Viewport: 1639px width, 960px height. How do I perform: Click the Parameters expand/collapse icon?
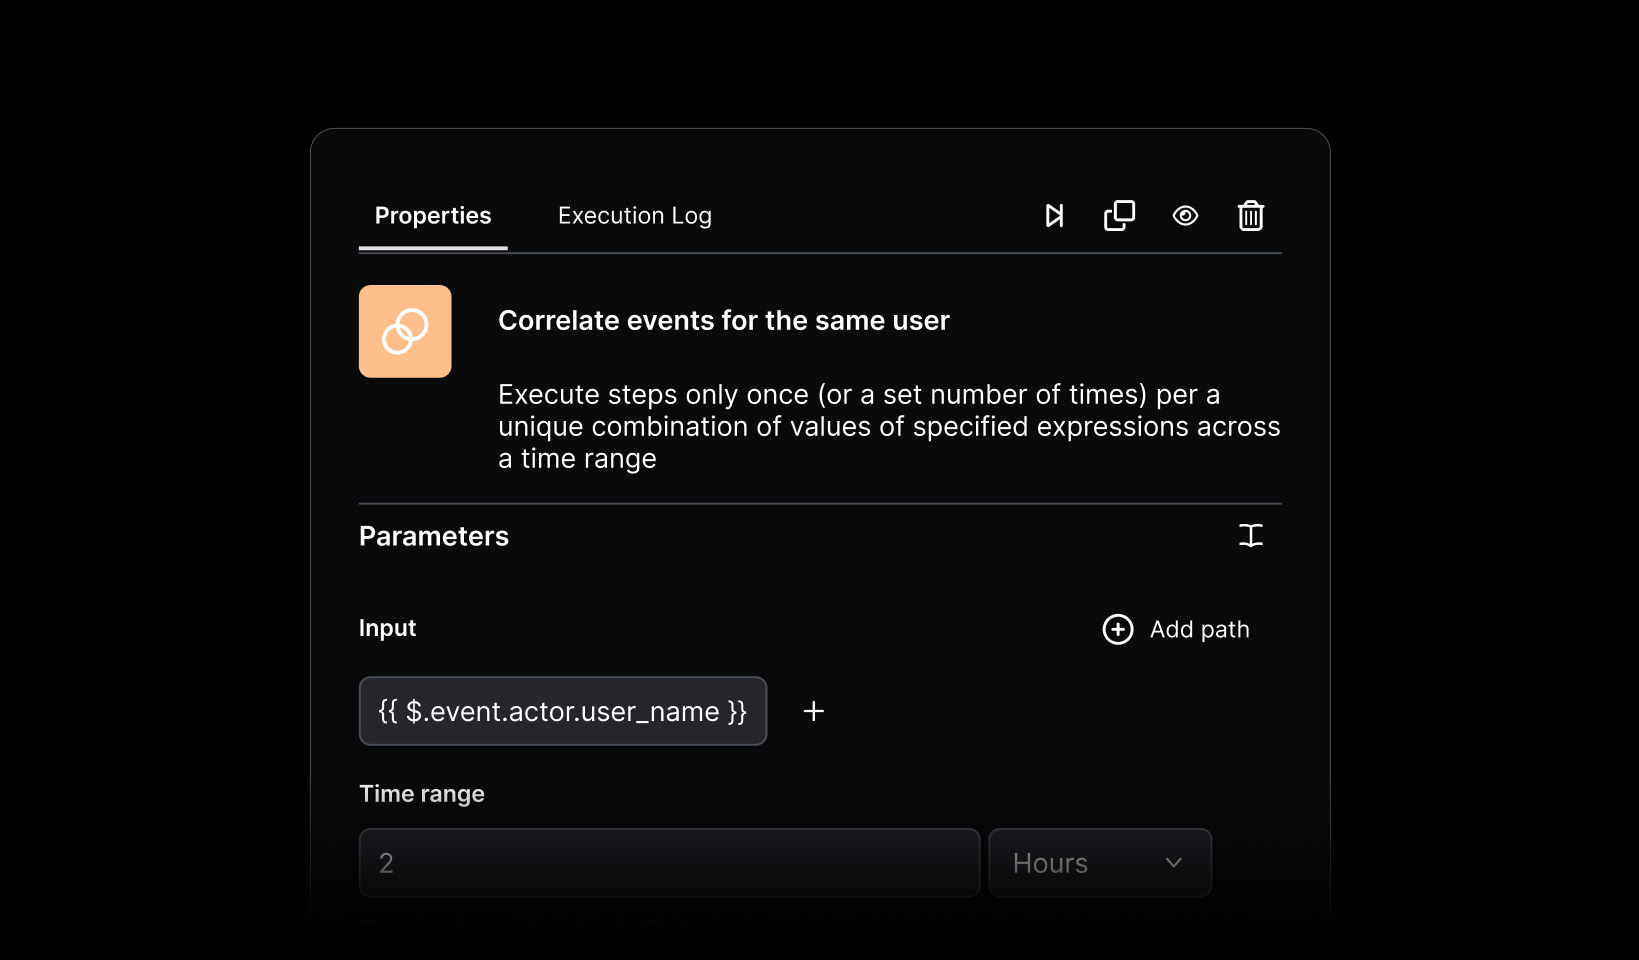click(1250, 536)
